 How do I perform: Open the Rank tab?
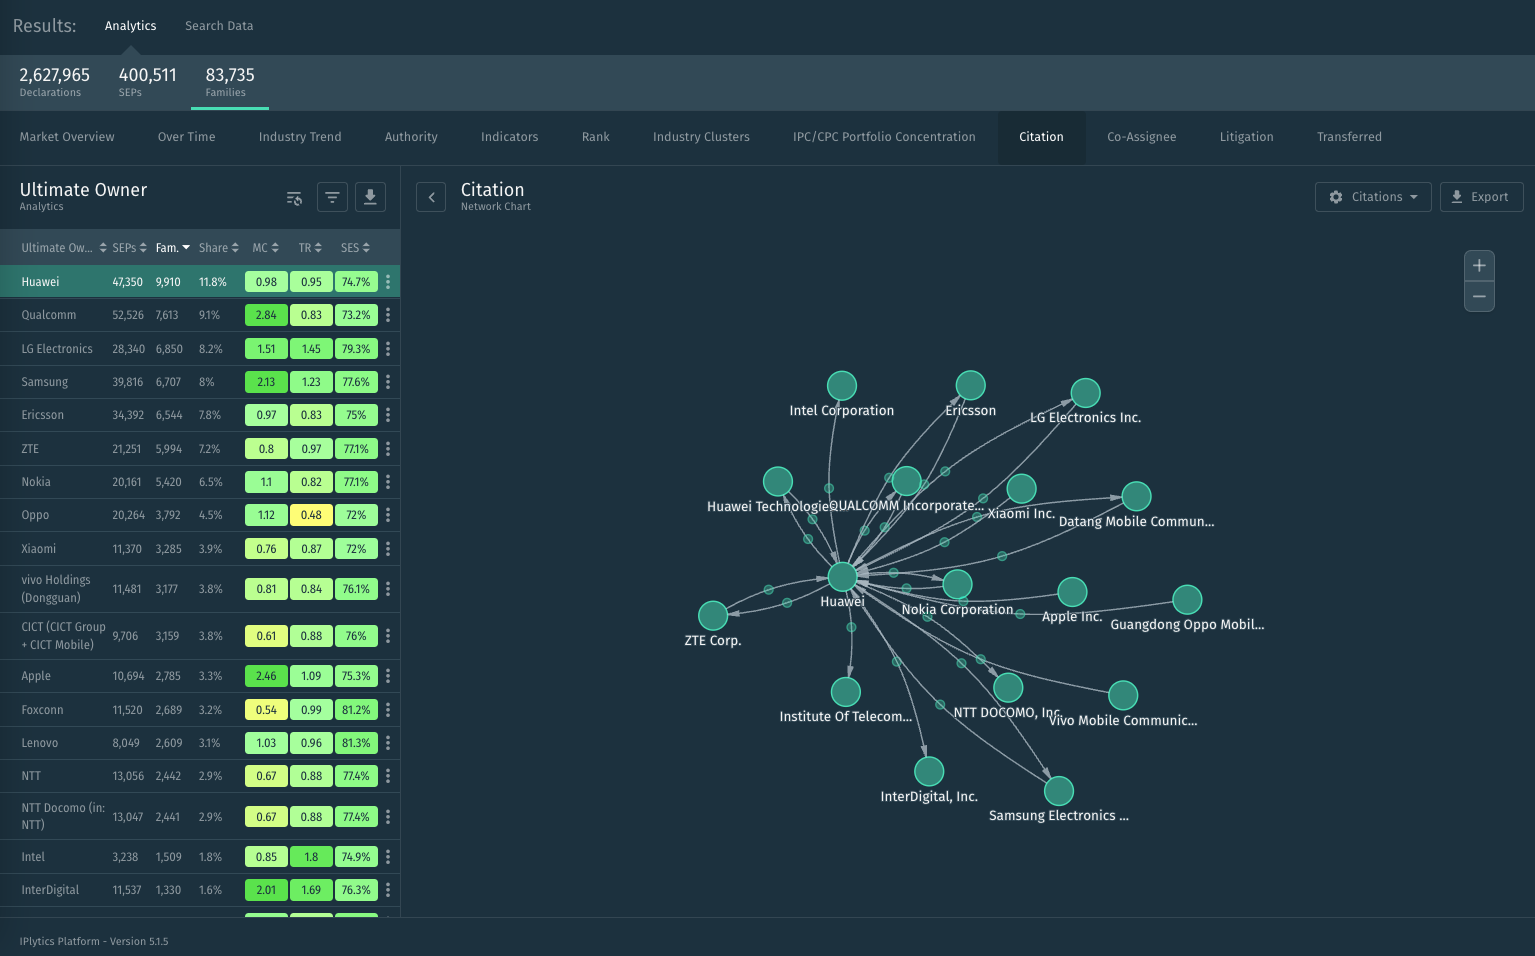[x=595, y=137]
